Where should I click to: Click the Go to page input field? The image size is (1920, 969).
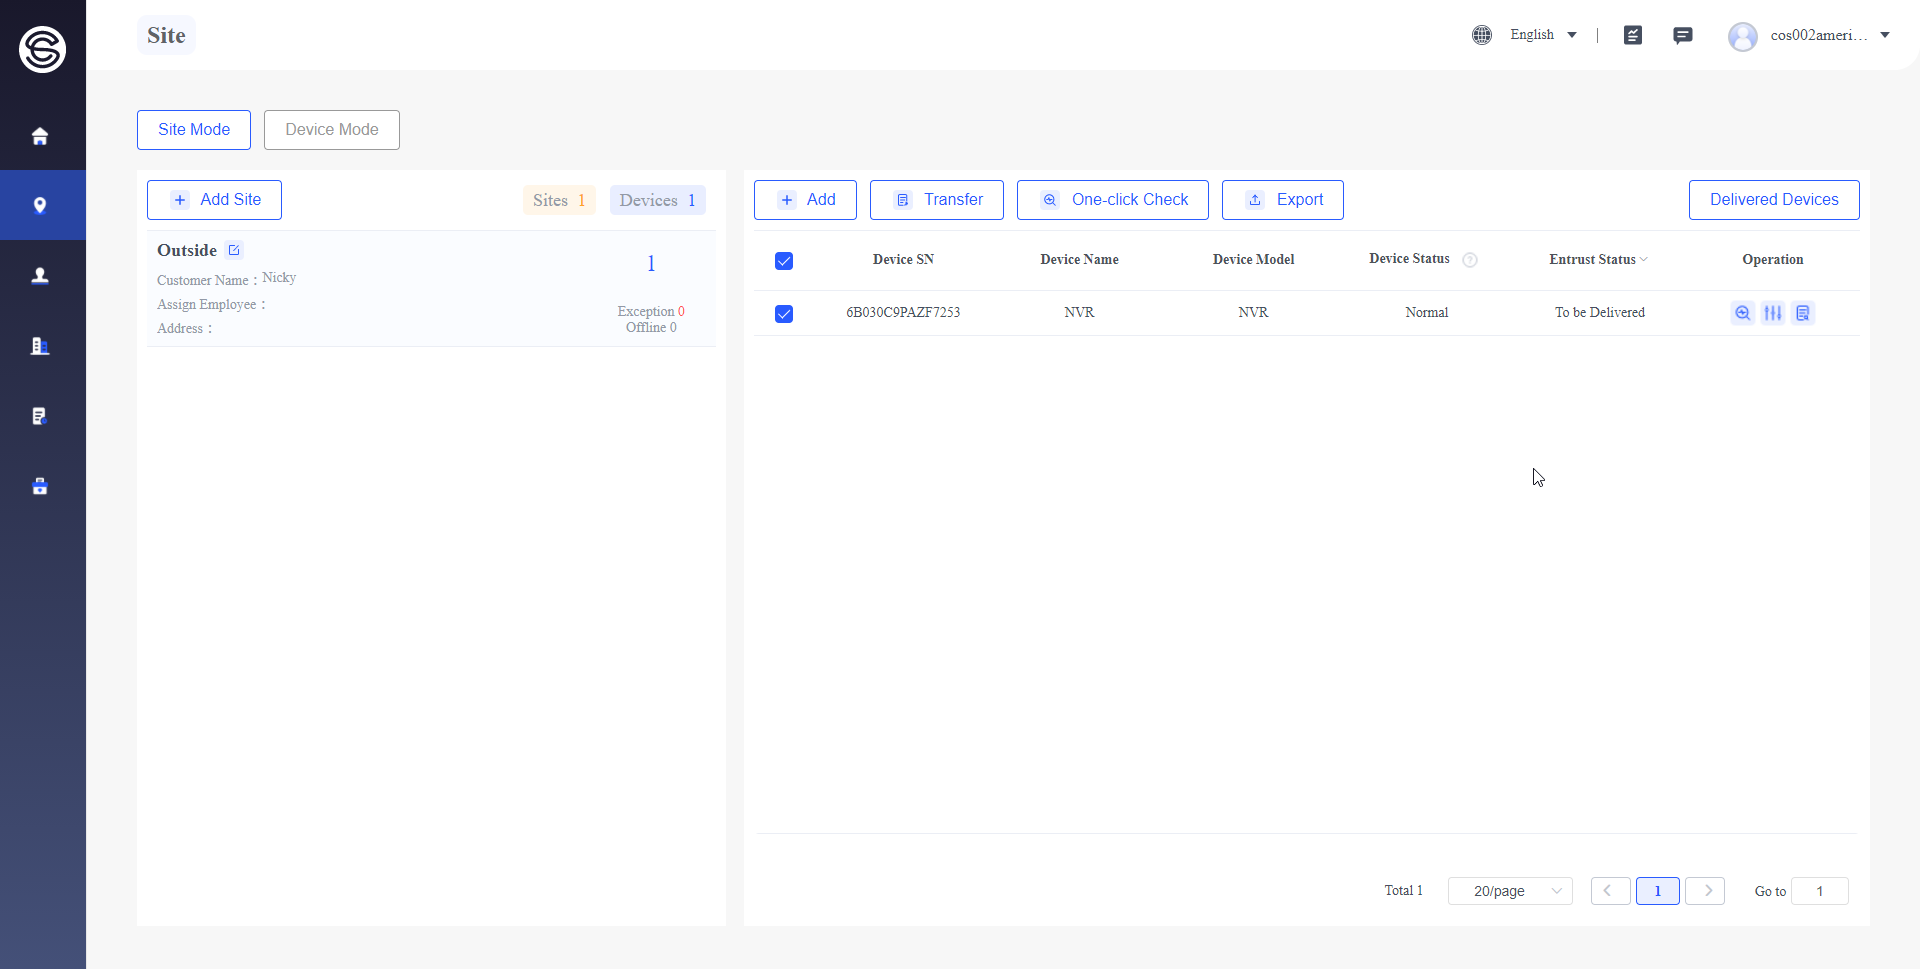(x=1819, y=891)
